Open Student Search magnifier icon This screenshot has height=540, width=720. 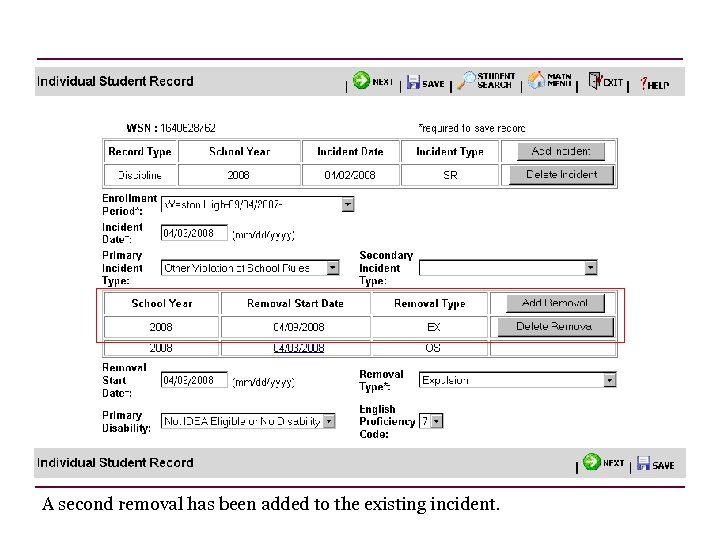[x=467, y=80]
